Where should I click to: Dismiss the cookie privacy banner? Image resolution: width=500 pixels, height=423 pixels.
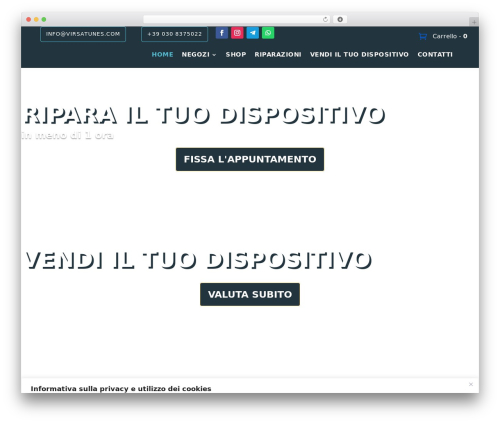471,384
